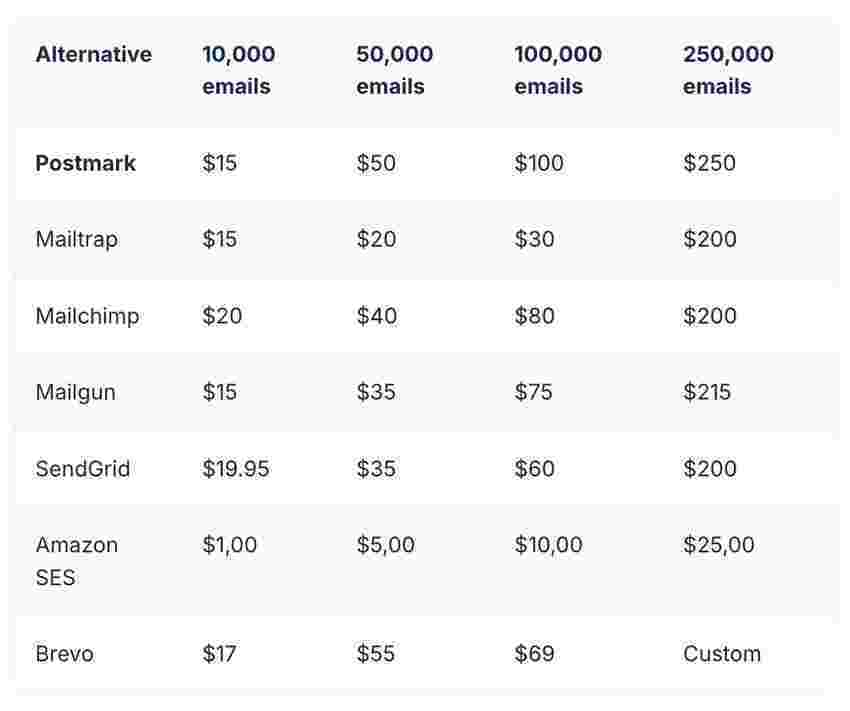The image size is (850, 711).
Task: Click the Alternative column header
Action: point(93,55)
